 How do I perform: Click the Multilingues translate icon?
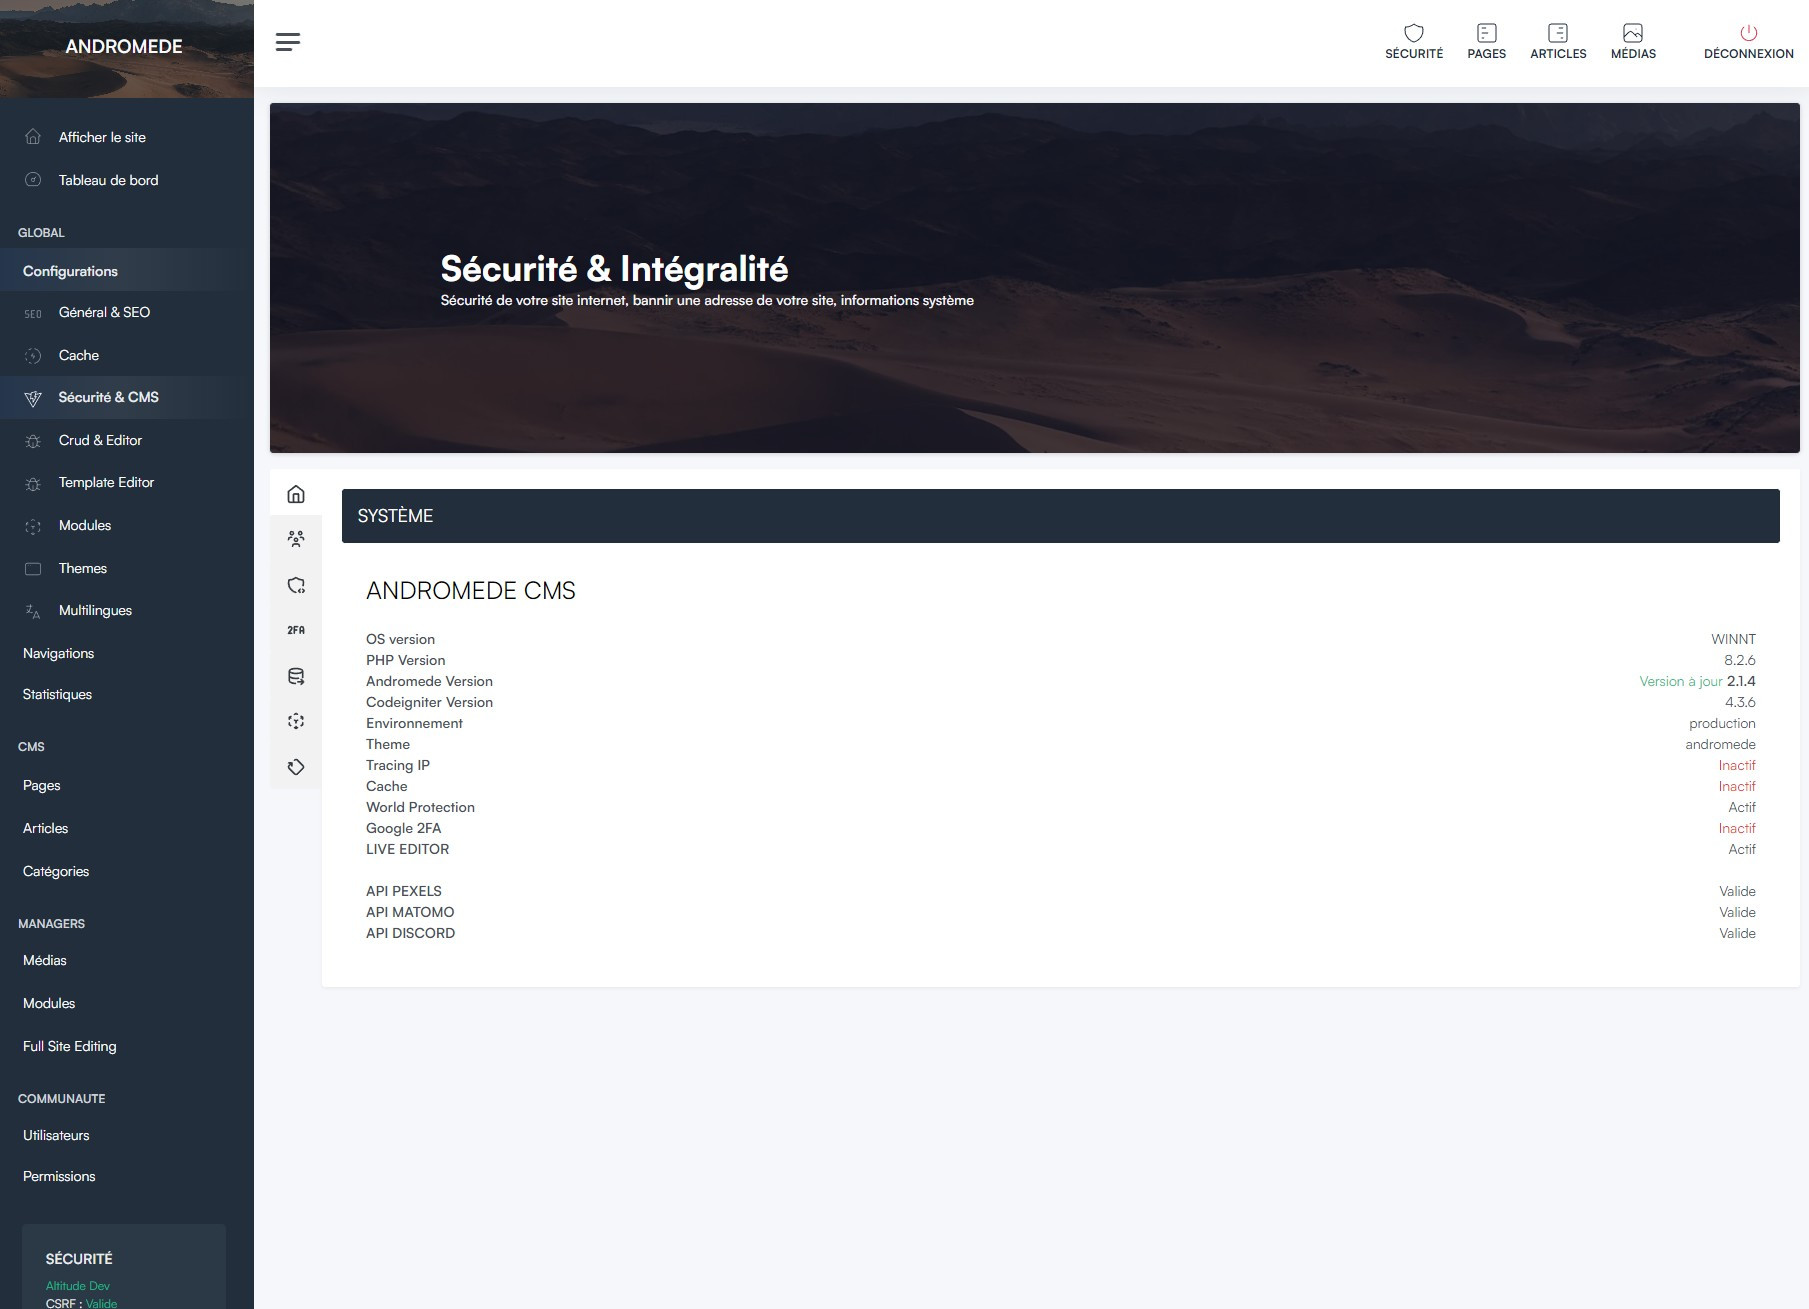(x=33, y=611)
